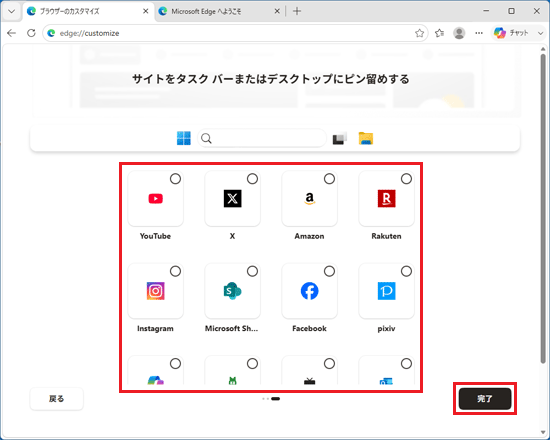The height and width of the screenshot is (440, 550).
Task: Open the Copilot chat button
Action: [x=511, y=33]
